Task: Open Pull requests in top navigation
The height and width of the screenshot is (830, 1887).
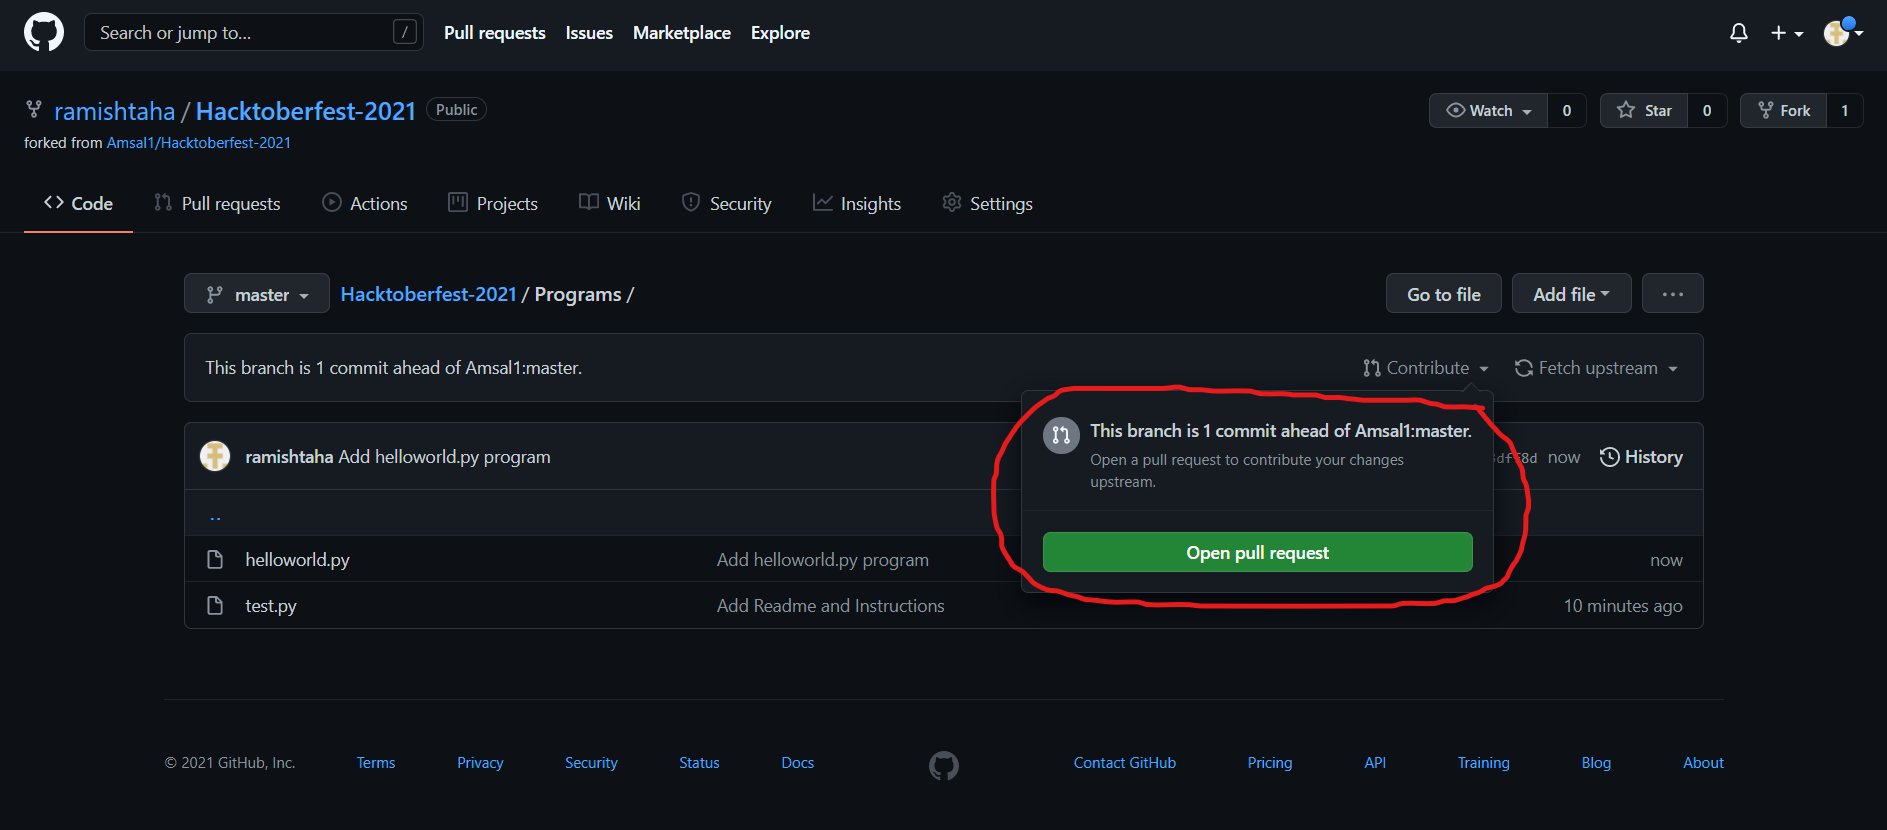Action: 495,33
